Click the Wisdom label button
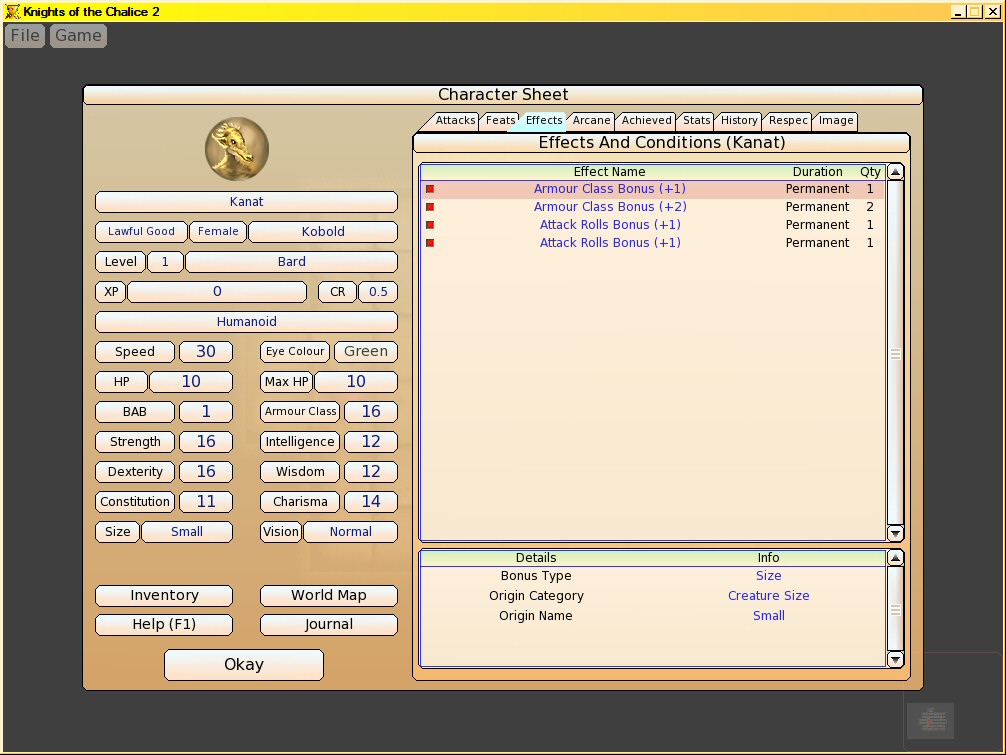Screen dimensions: 1006x755 tap(300, 472)
